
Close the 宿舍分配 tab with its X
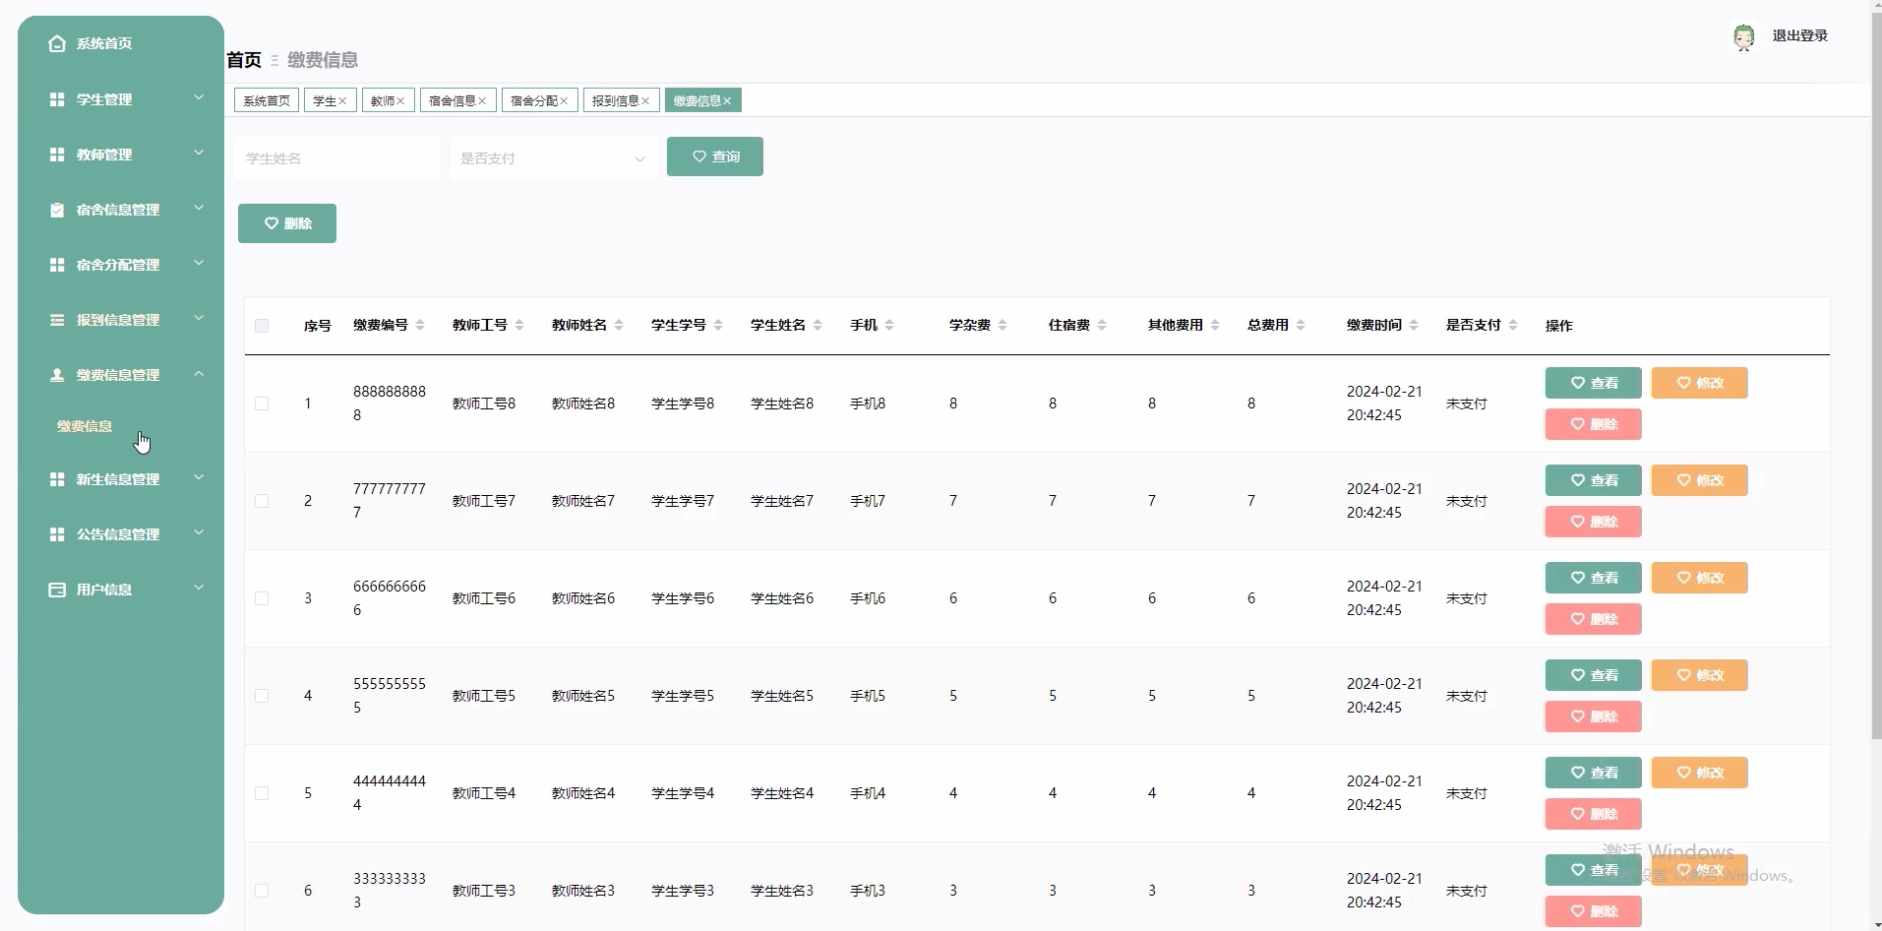[564, 101]
